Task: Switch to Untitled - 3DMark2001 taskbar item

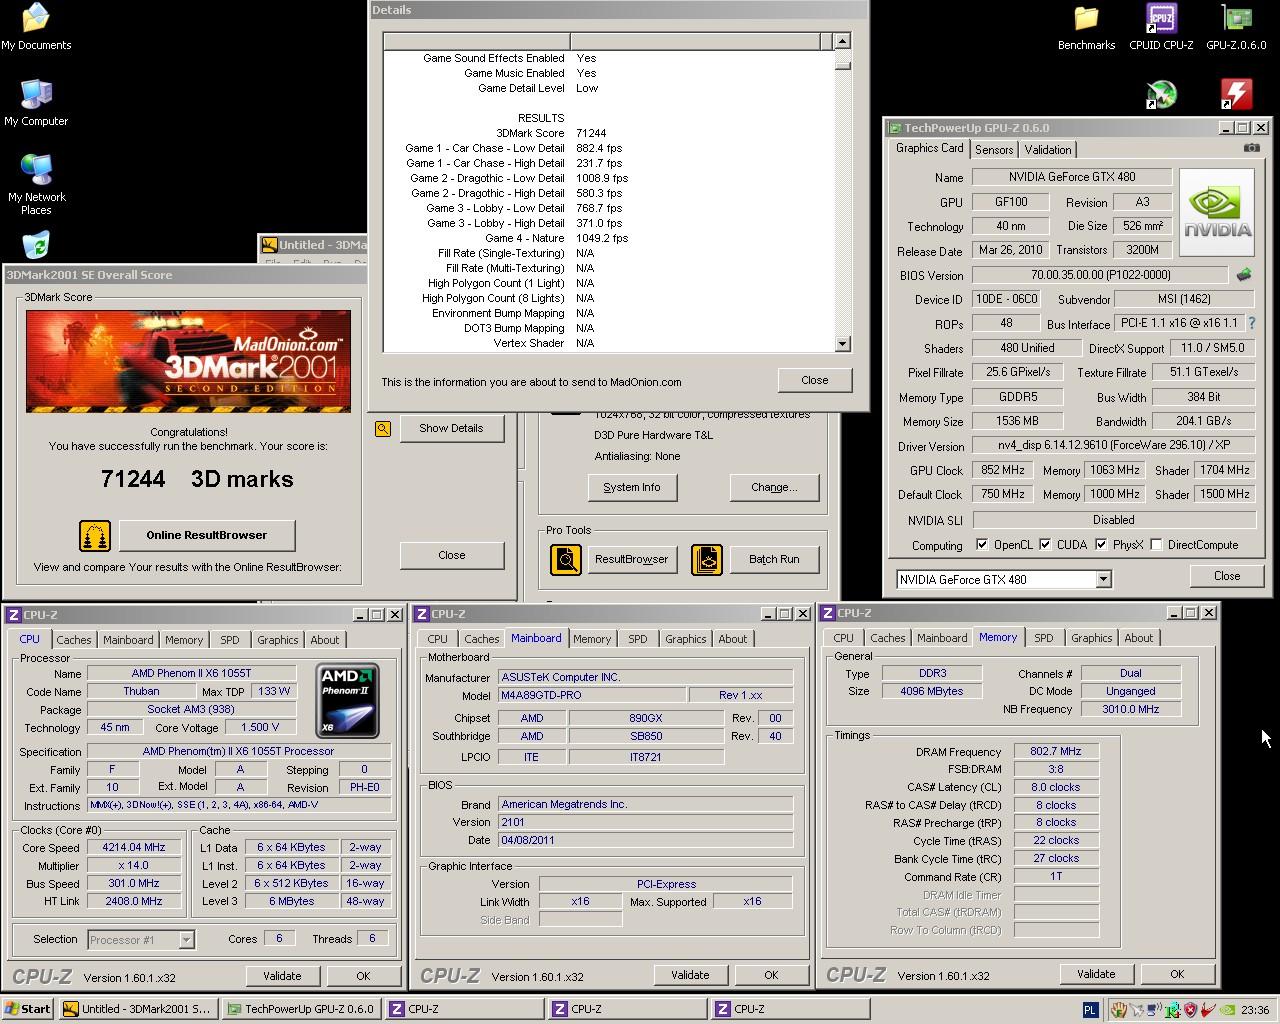Action: coord(136,1009)
